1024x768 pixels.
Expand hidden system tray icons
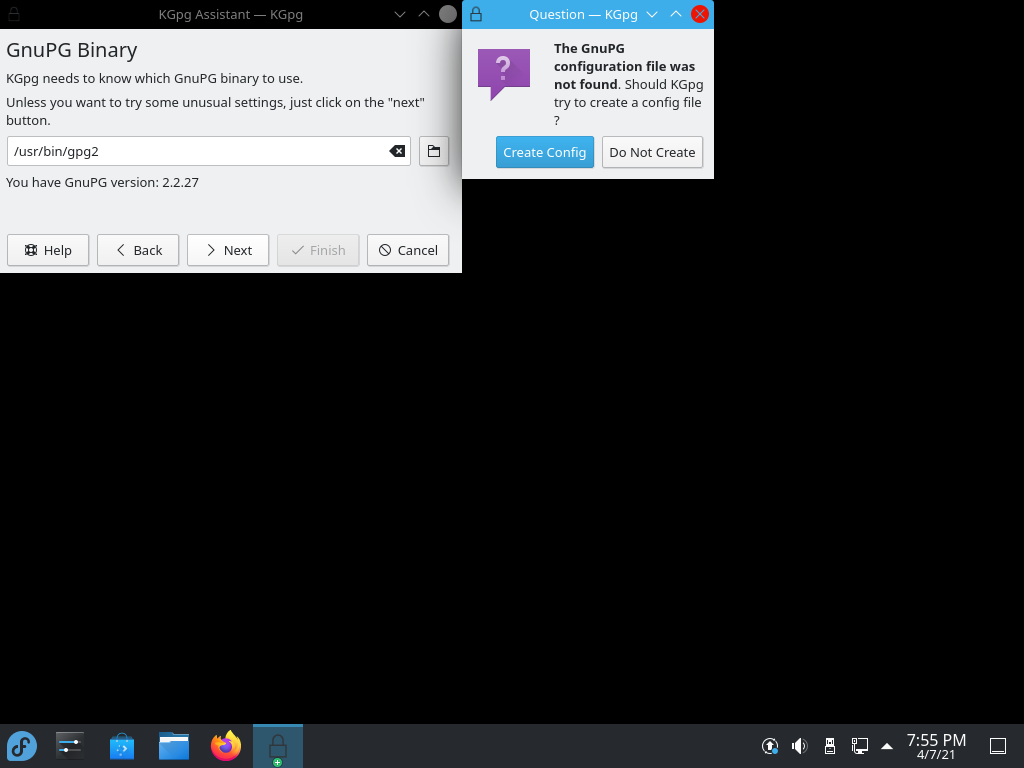coord(887,746)
